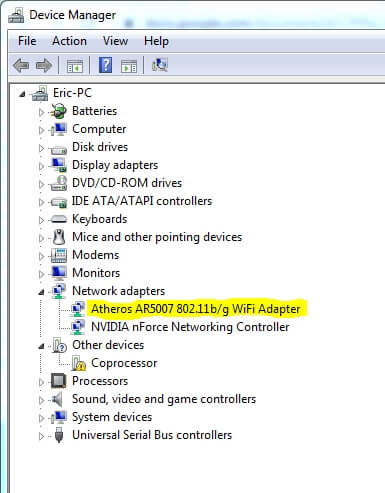
Task: Select NVIDIA nForce Networking Controller
Action: click(x=190, y=327)
